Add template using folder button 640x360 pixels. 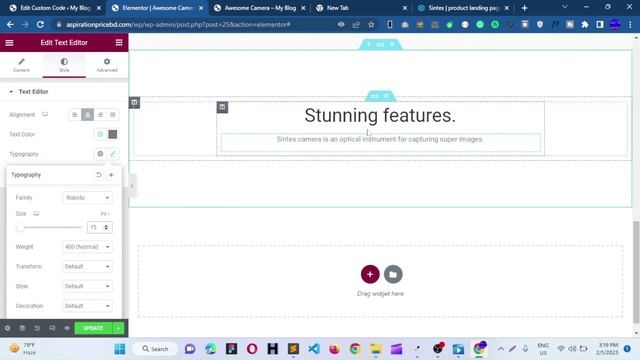click(x=393, y=274)
